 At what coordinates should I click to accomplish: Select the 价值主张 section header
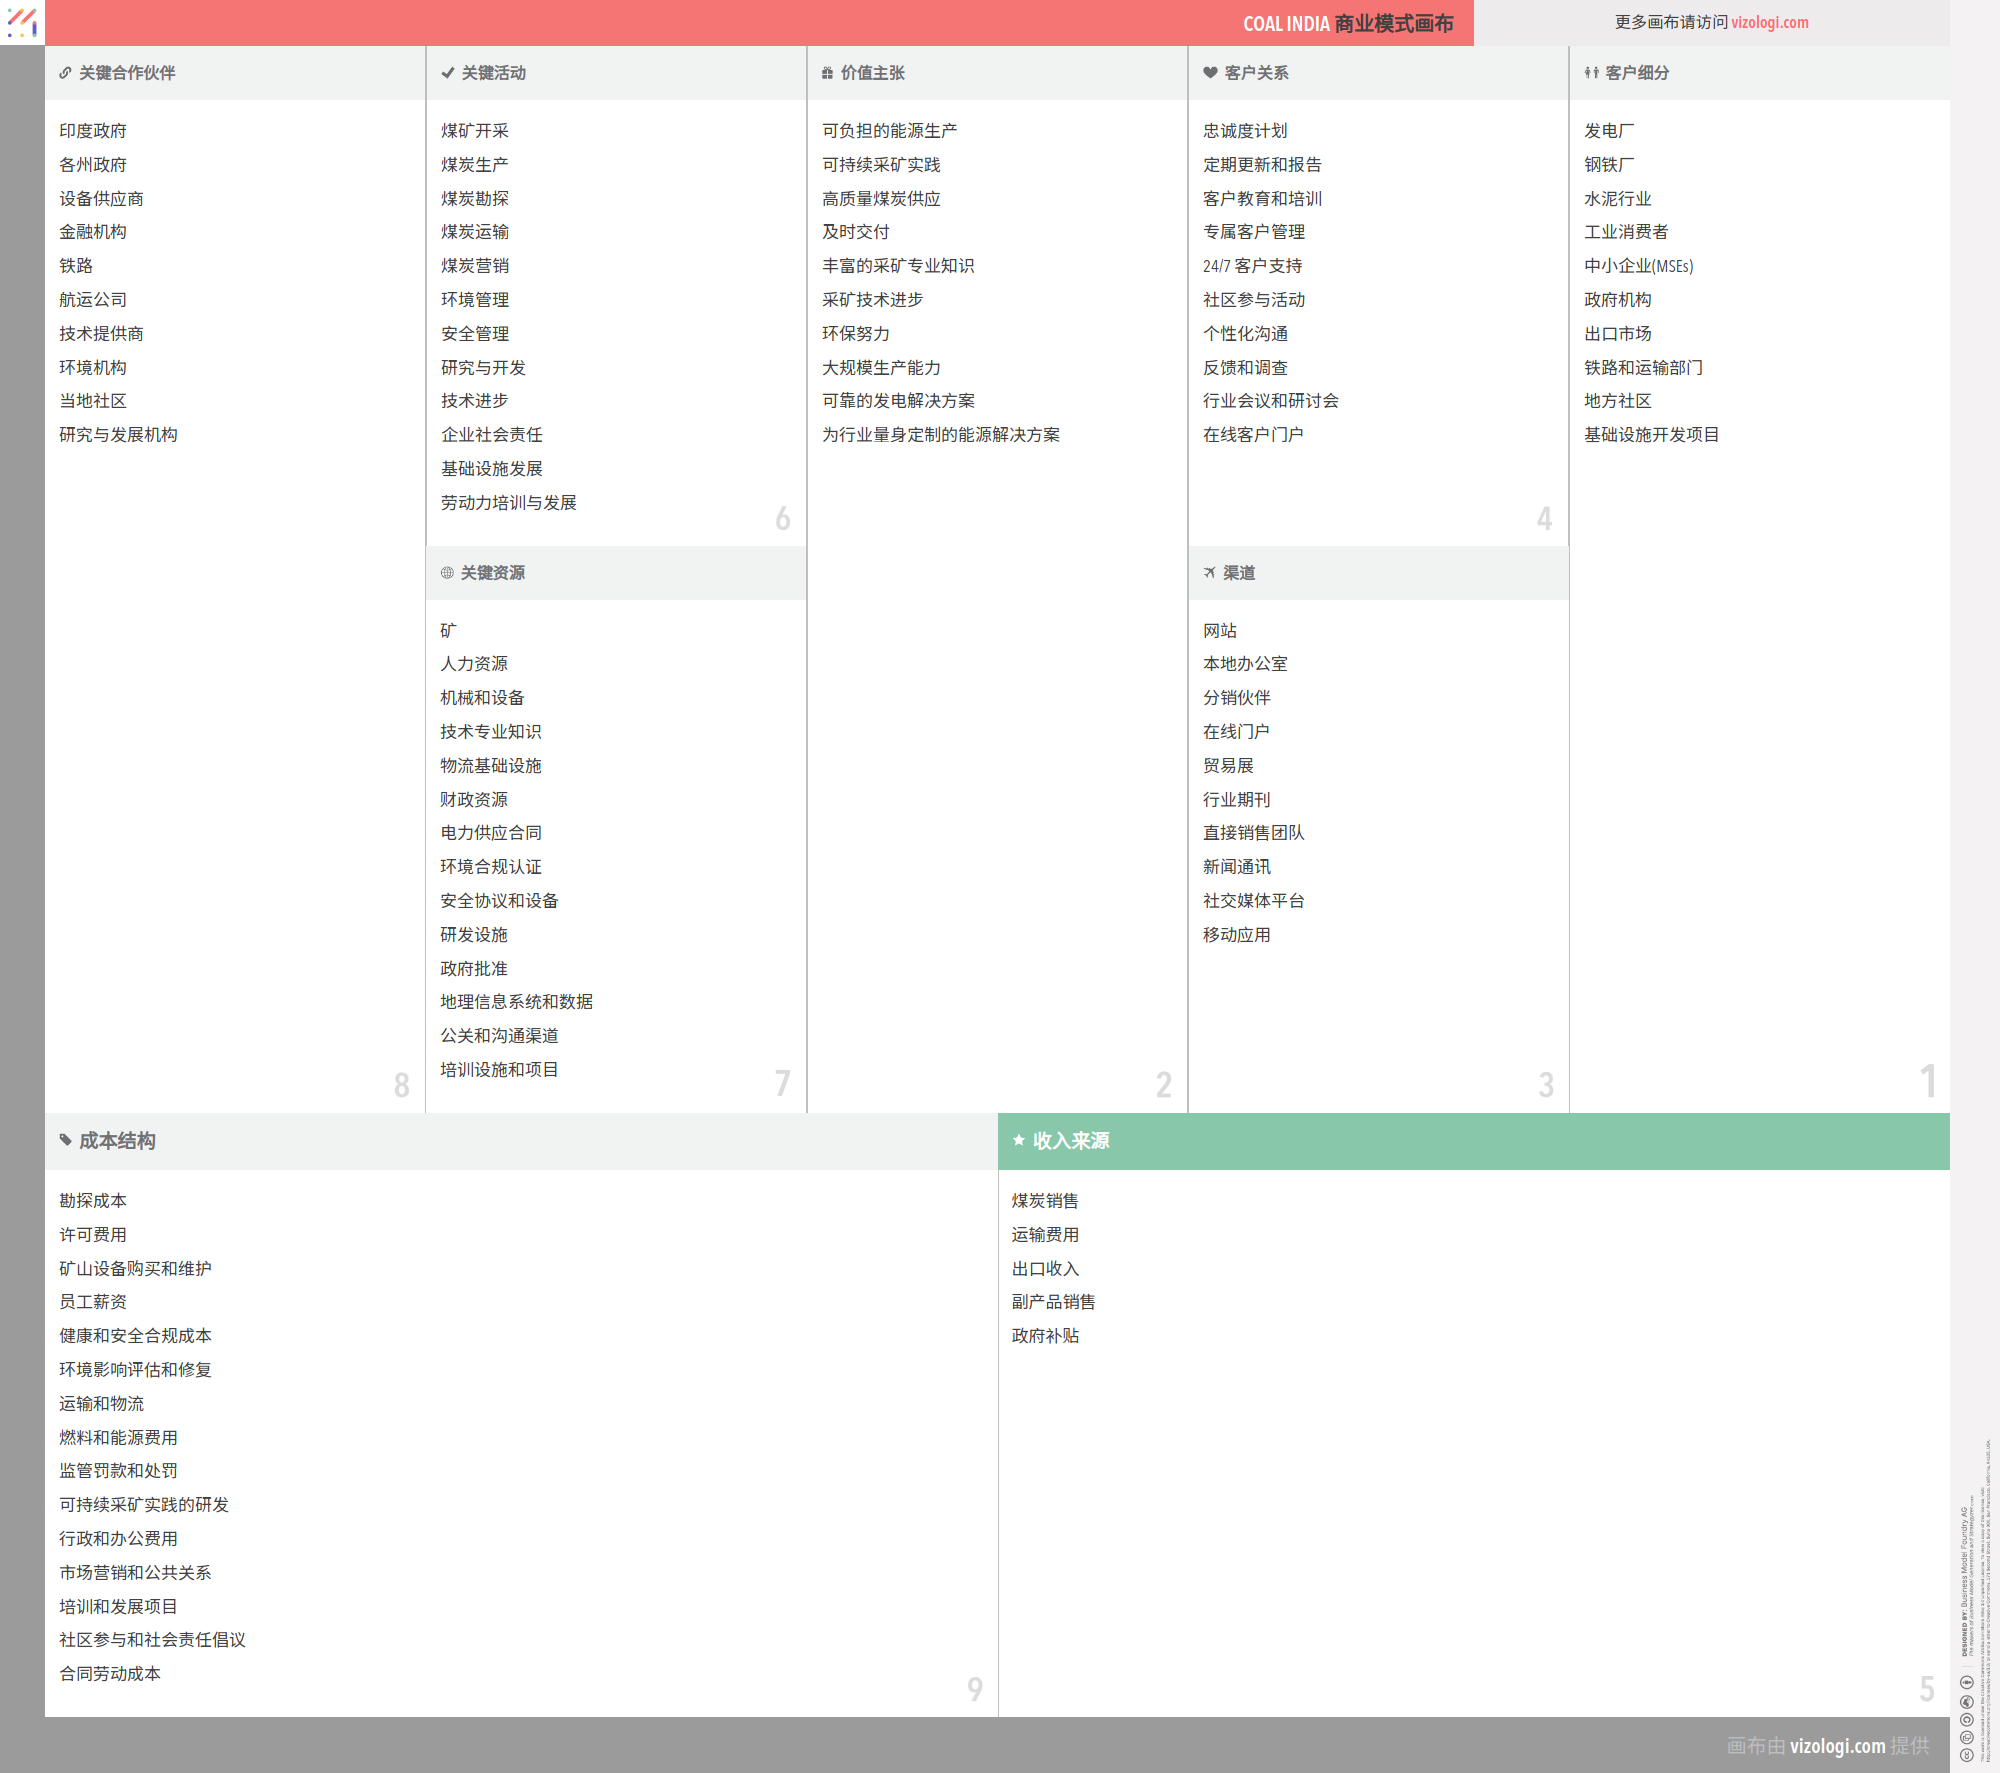(x=872, y=73)
